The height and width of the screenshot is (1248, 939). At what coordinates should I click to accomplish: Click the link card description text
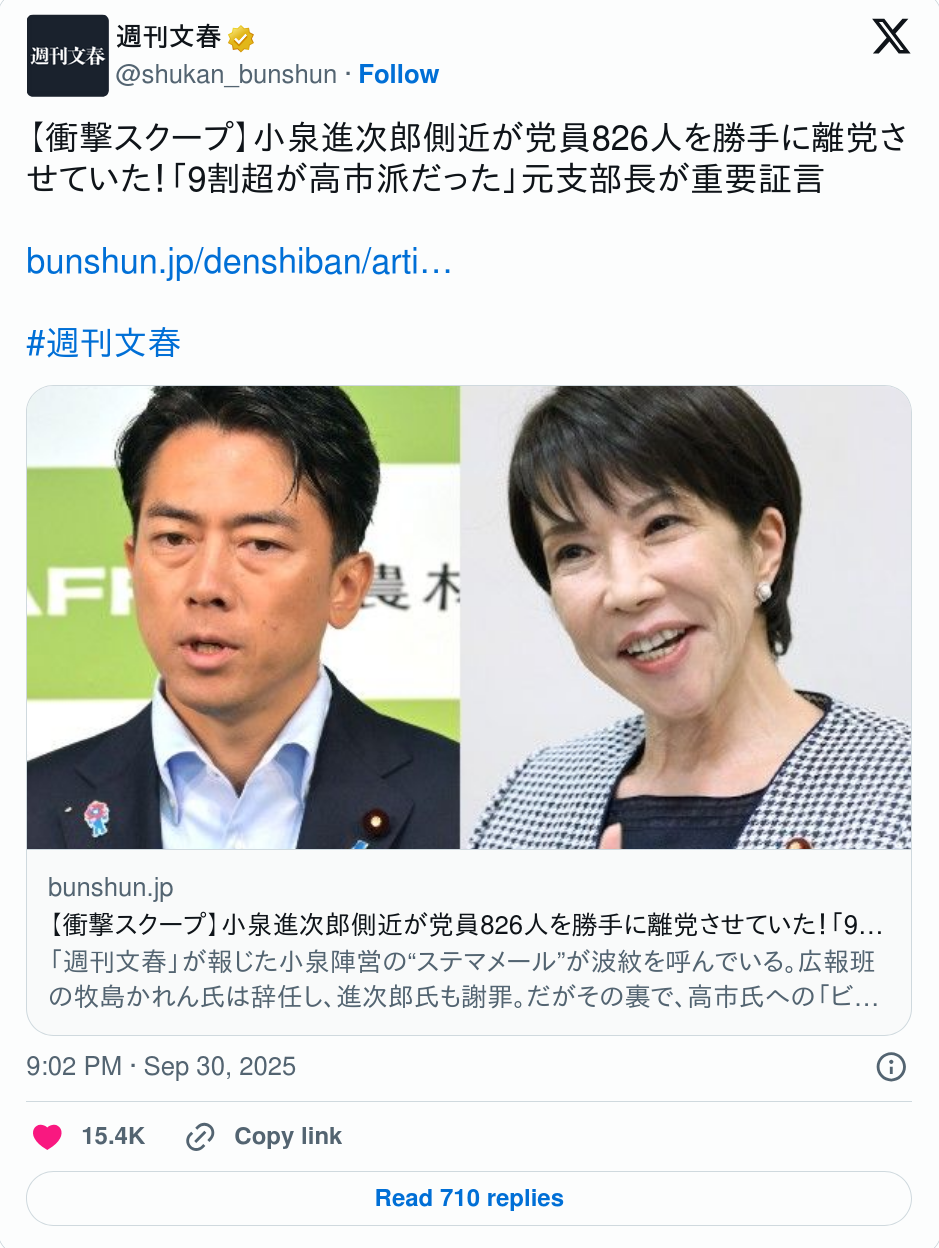465,979
